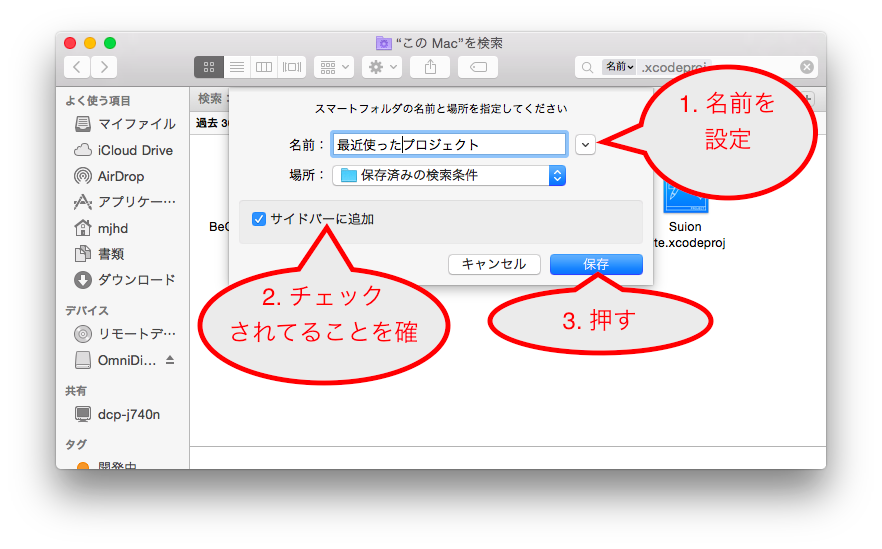The height and width of the screenshot is (549, 882).
Task: Open the item arrangement dropdown
Action: 334,67
